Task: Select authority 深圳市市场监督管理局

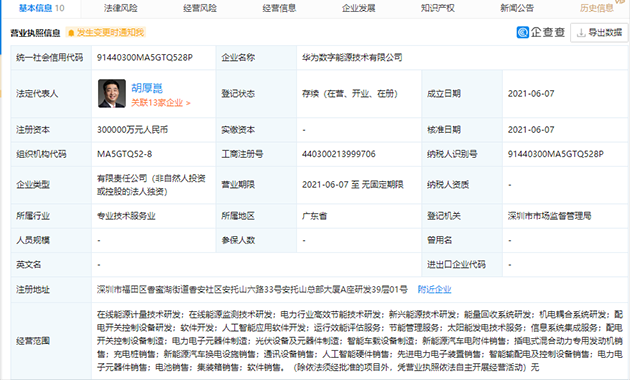Action: coord(549,216)
